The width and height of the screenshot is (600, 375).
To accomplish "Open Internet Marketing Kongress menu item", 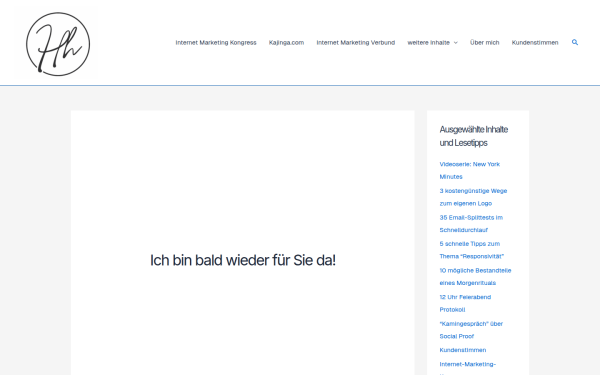I will pyautogui.click(x=216, y=42).
